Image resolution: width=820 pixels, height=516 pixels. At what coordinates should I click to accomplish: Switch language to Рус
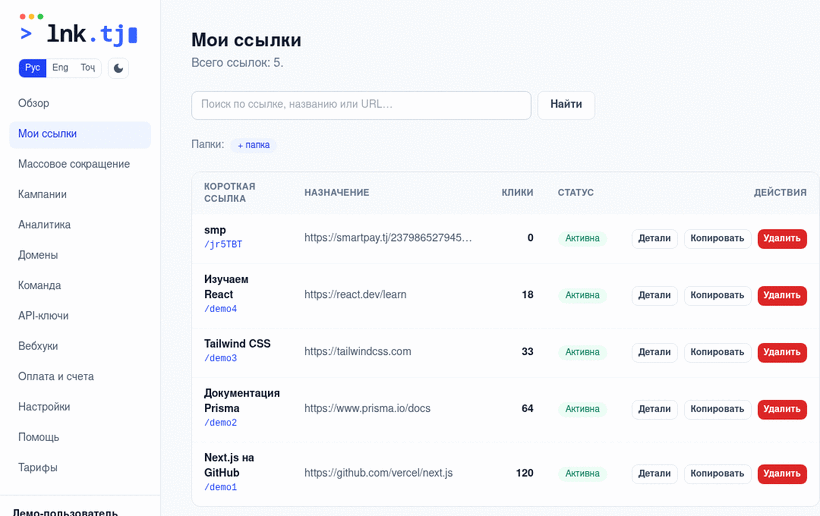click(x=32, y=68)
